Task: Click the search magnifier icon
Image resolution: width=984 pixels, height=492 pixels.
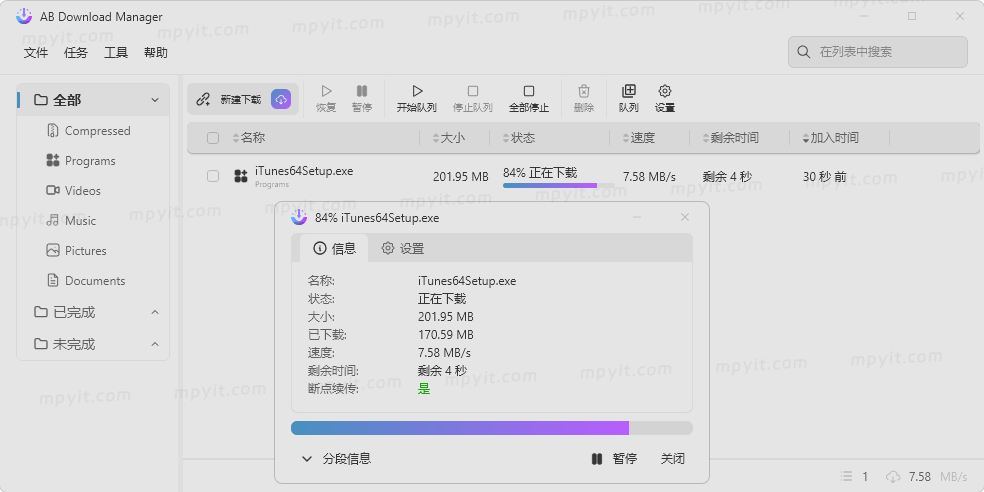Action: [x=804, y=52]
